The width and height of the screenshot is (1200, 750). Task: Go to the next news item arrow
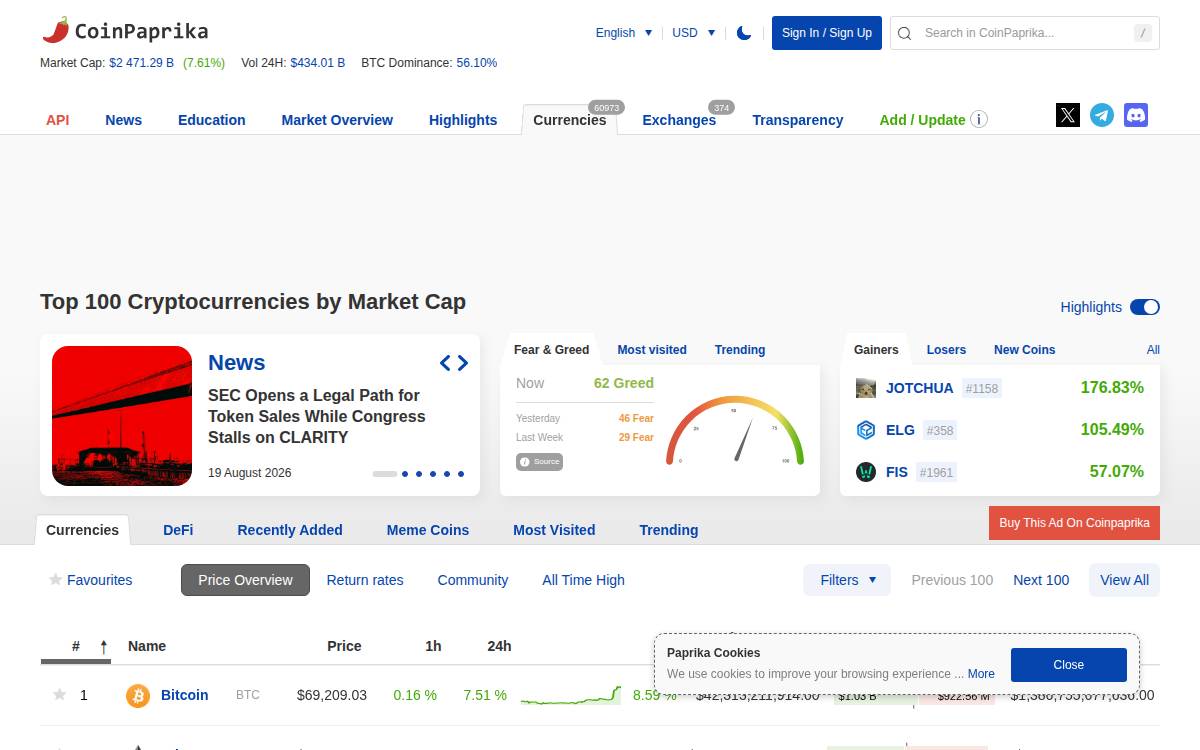(x=463, y=363)
